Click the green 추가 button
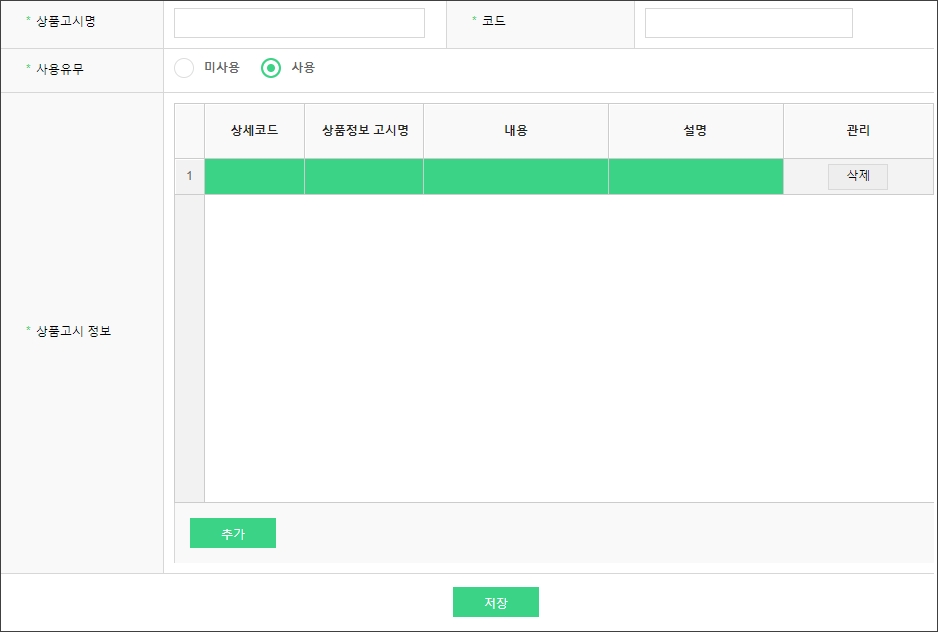Image resolution: width=938 pixels, height=632 pixels. [x=232, y=534]
